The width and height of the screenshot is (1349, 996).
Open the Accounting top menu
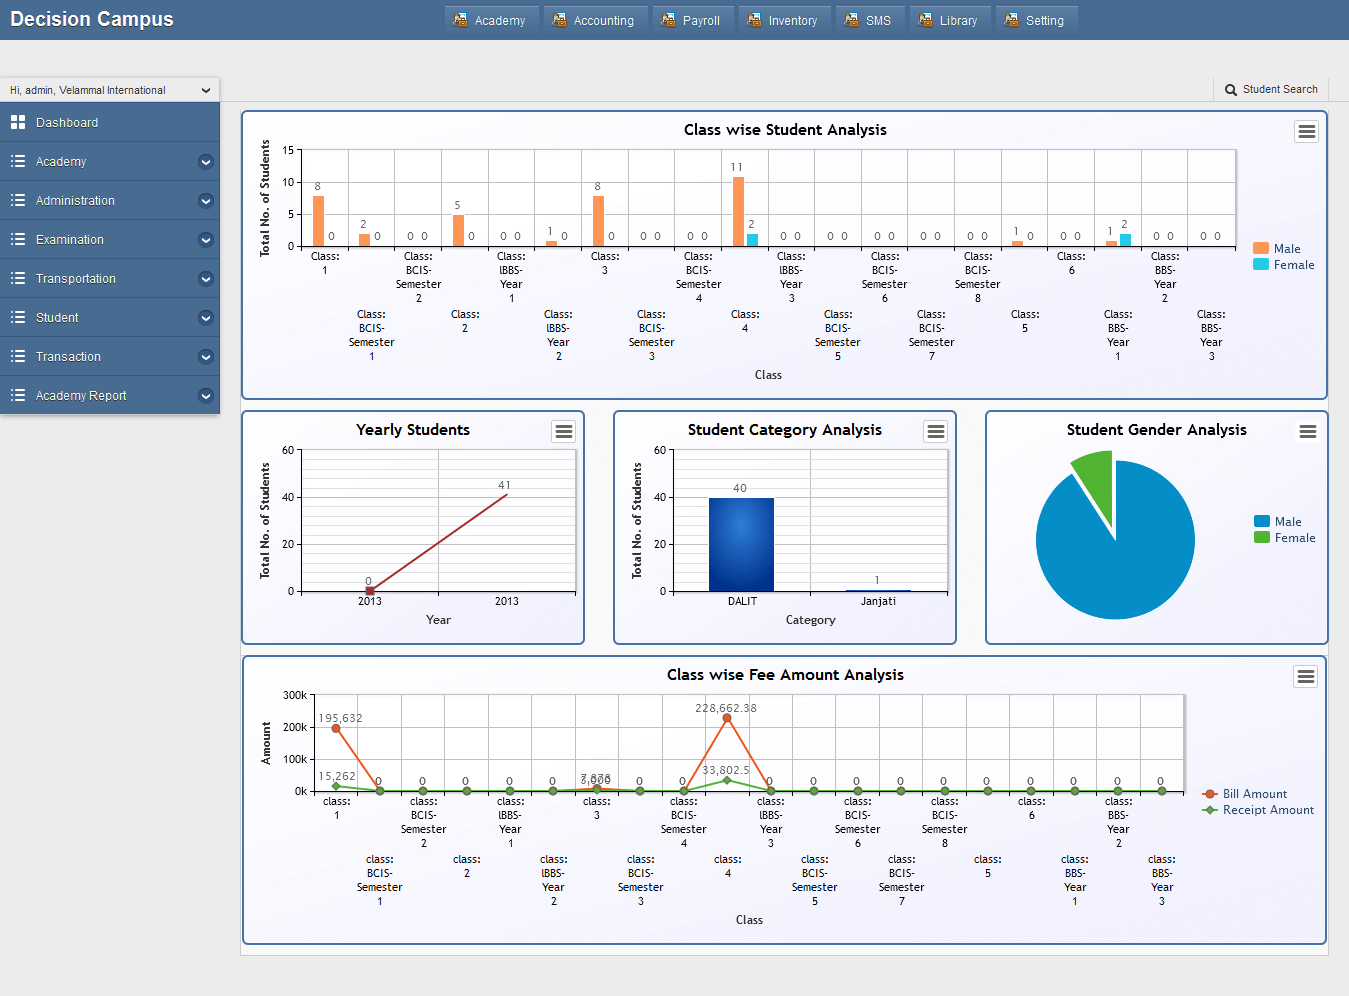[593, 20]
